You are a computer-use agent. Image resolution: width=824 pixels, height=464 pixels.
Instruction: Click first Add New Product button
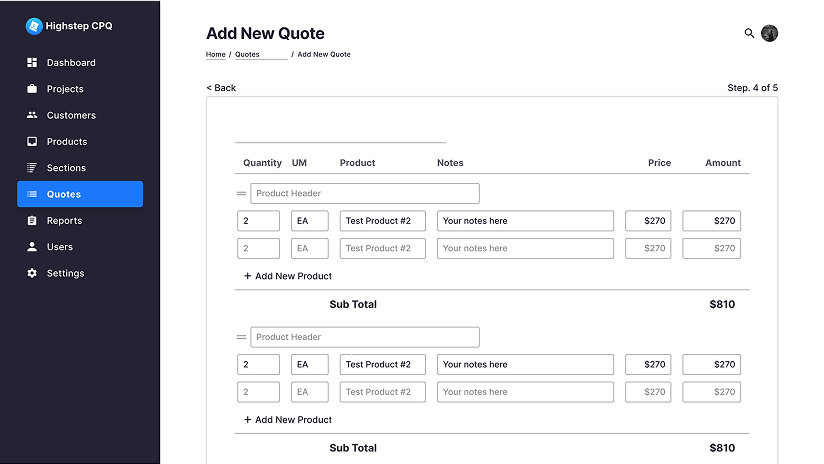pos(288,276)
